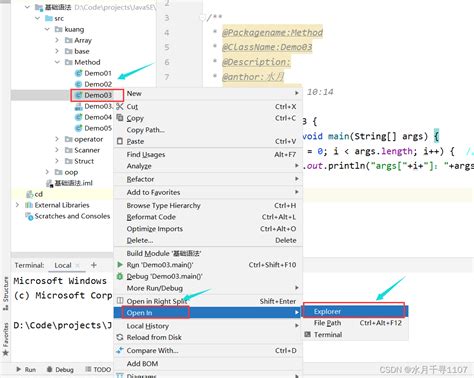The width and height of the screenshot is (474, 378).
Task: Click the Compare With icon
Action: [120, 350]
